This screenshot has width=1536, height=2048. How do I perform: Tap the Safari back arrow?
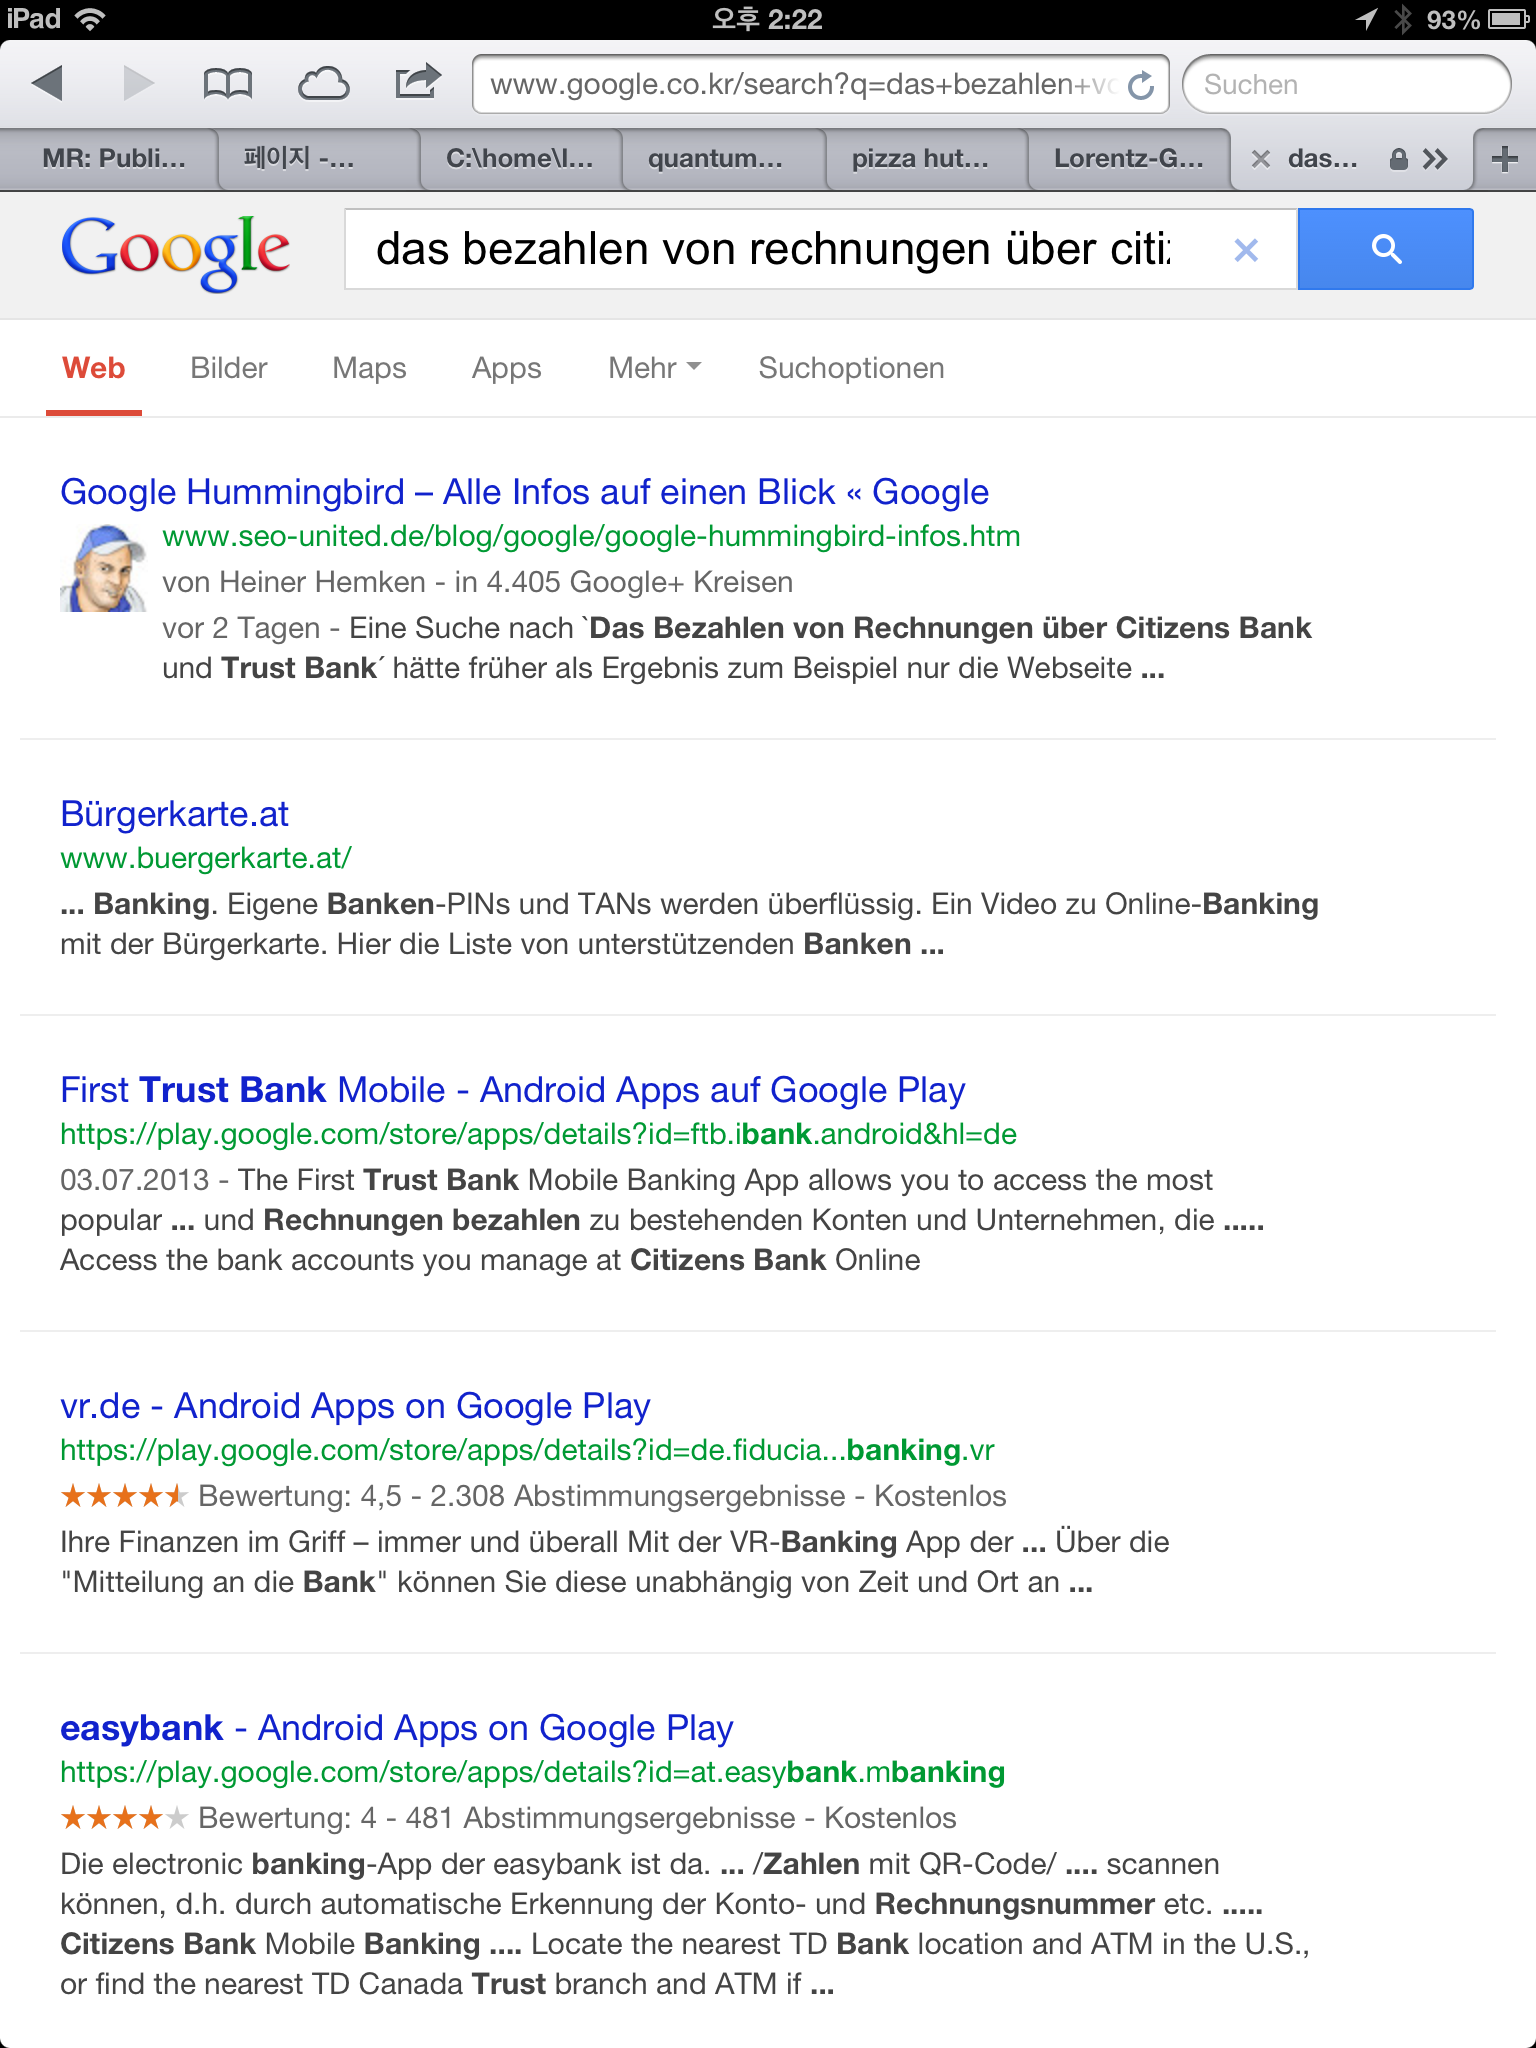tap(48, 84)
